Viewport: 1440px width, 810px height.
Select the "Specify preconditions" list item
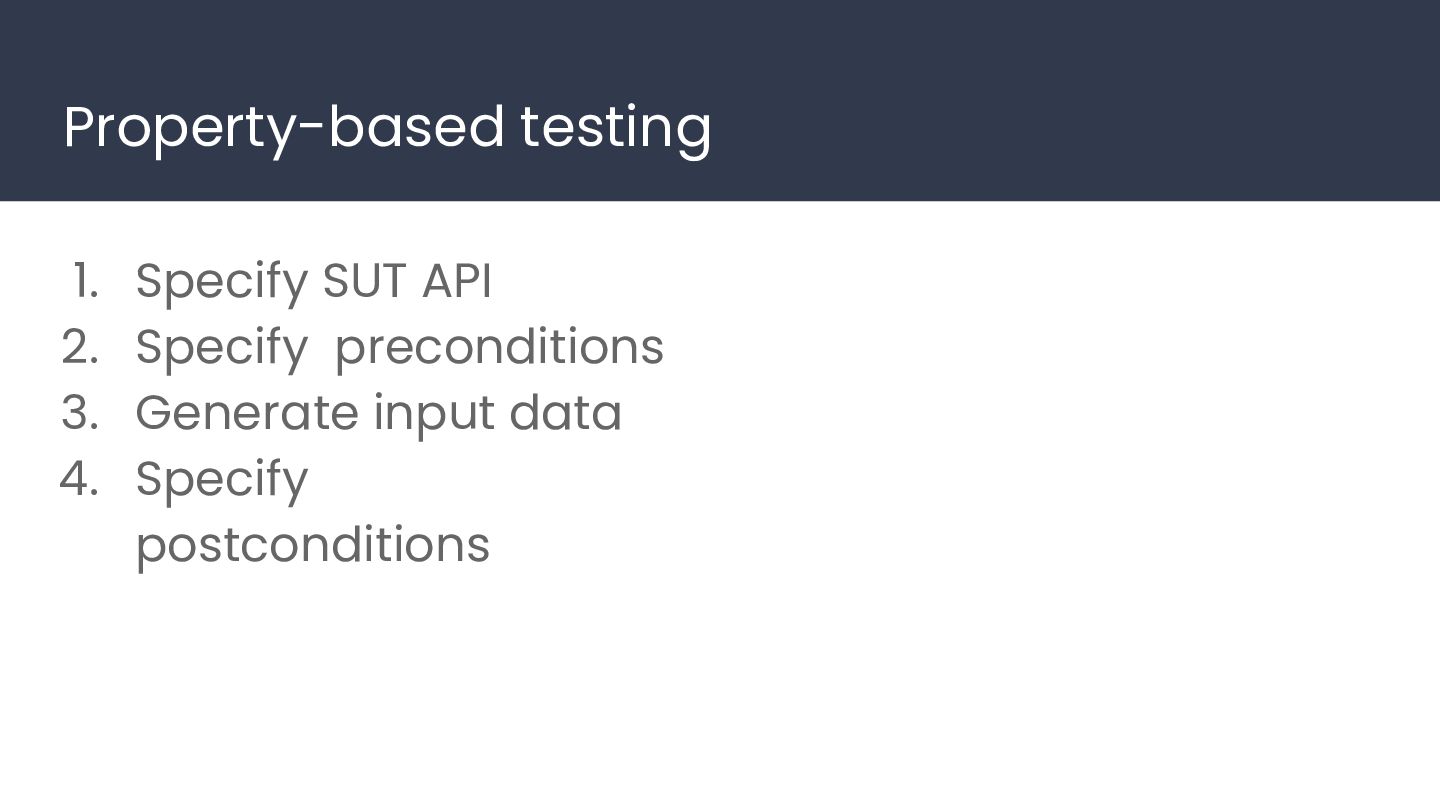[x=399, y=348]
